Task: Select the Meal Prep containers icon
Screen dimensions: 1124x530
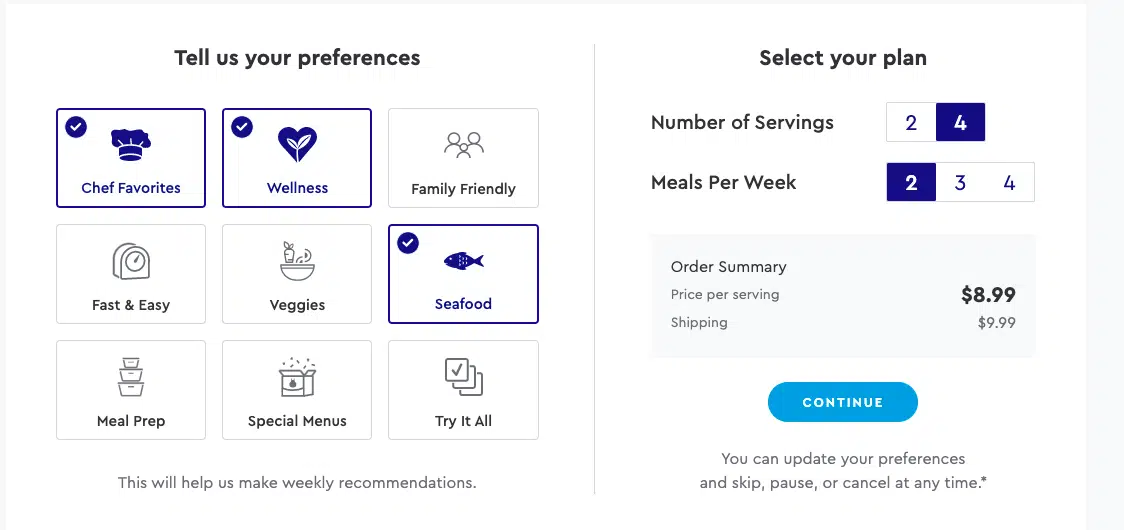Action: point(131,377)
